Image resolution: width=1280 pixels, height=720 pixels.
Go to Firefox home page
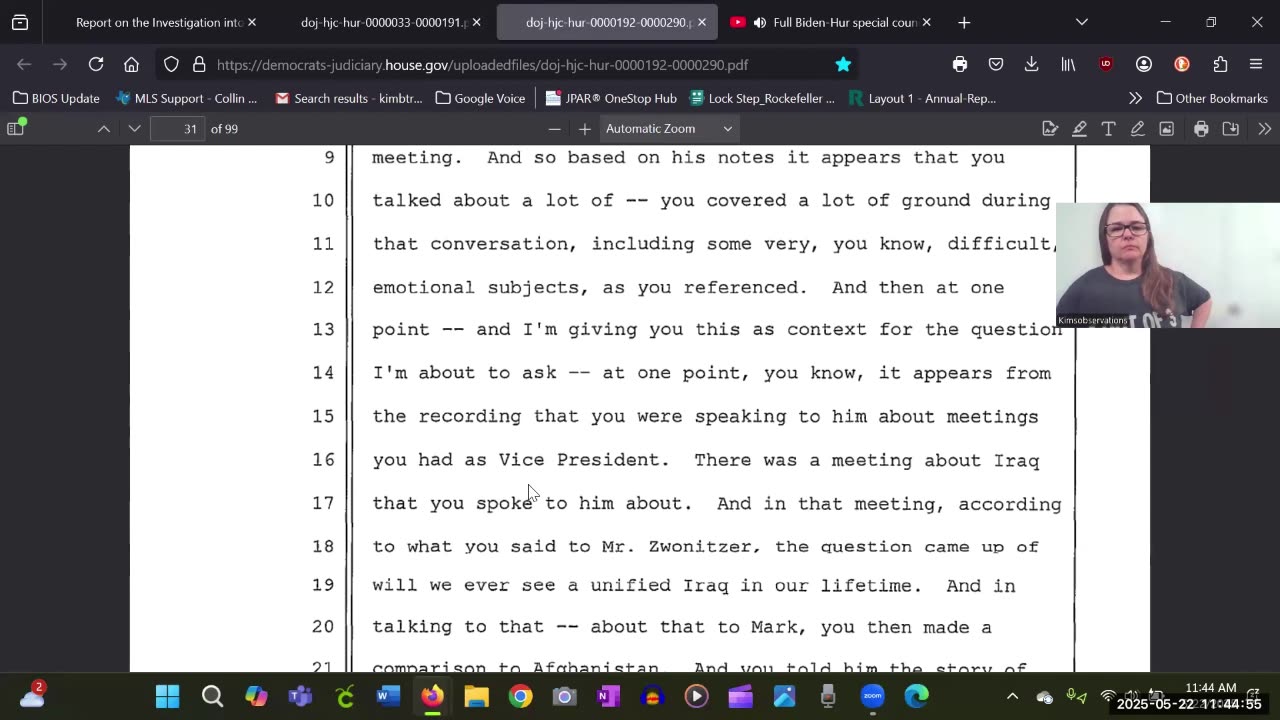click(x=131, y=64)
